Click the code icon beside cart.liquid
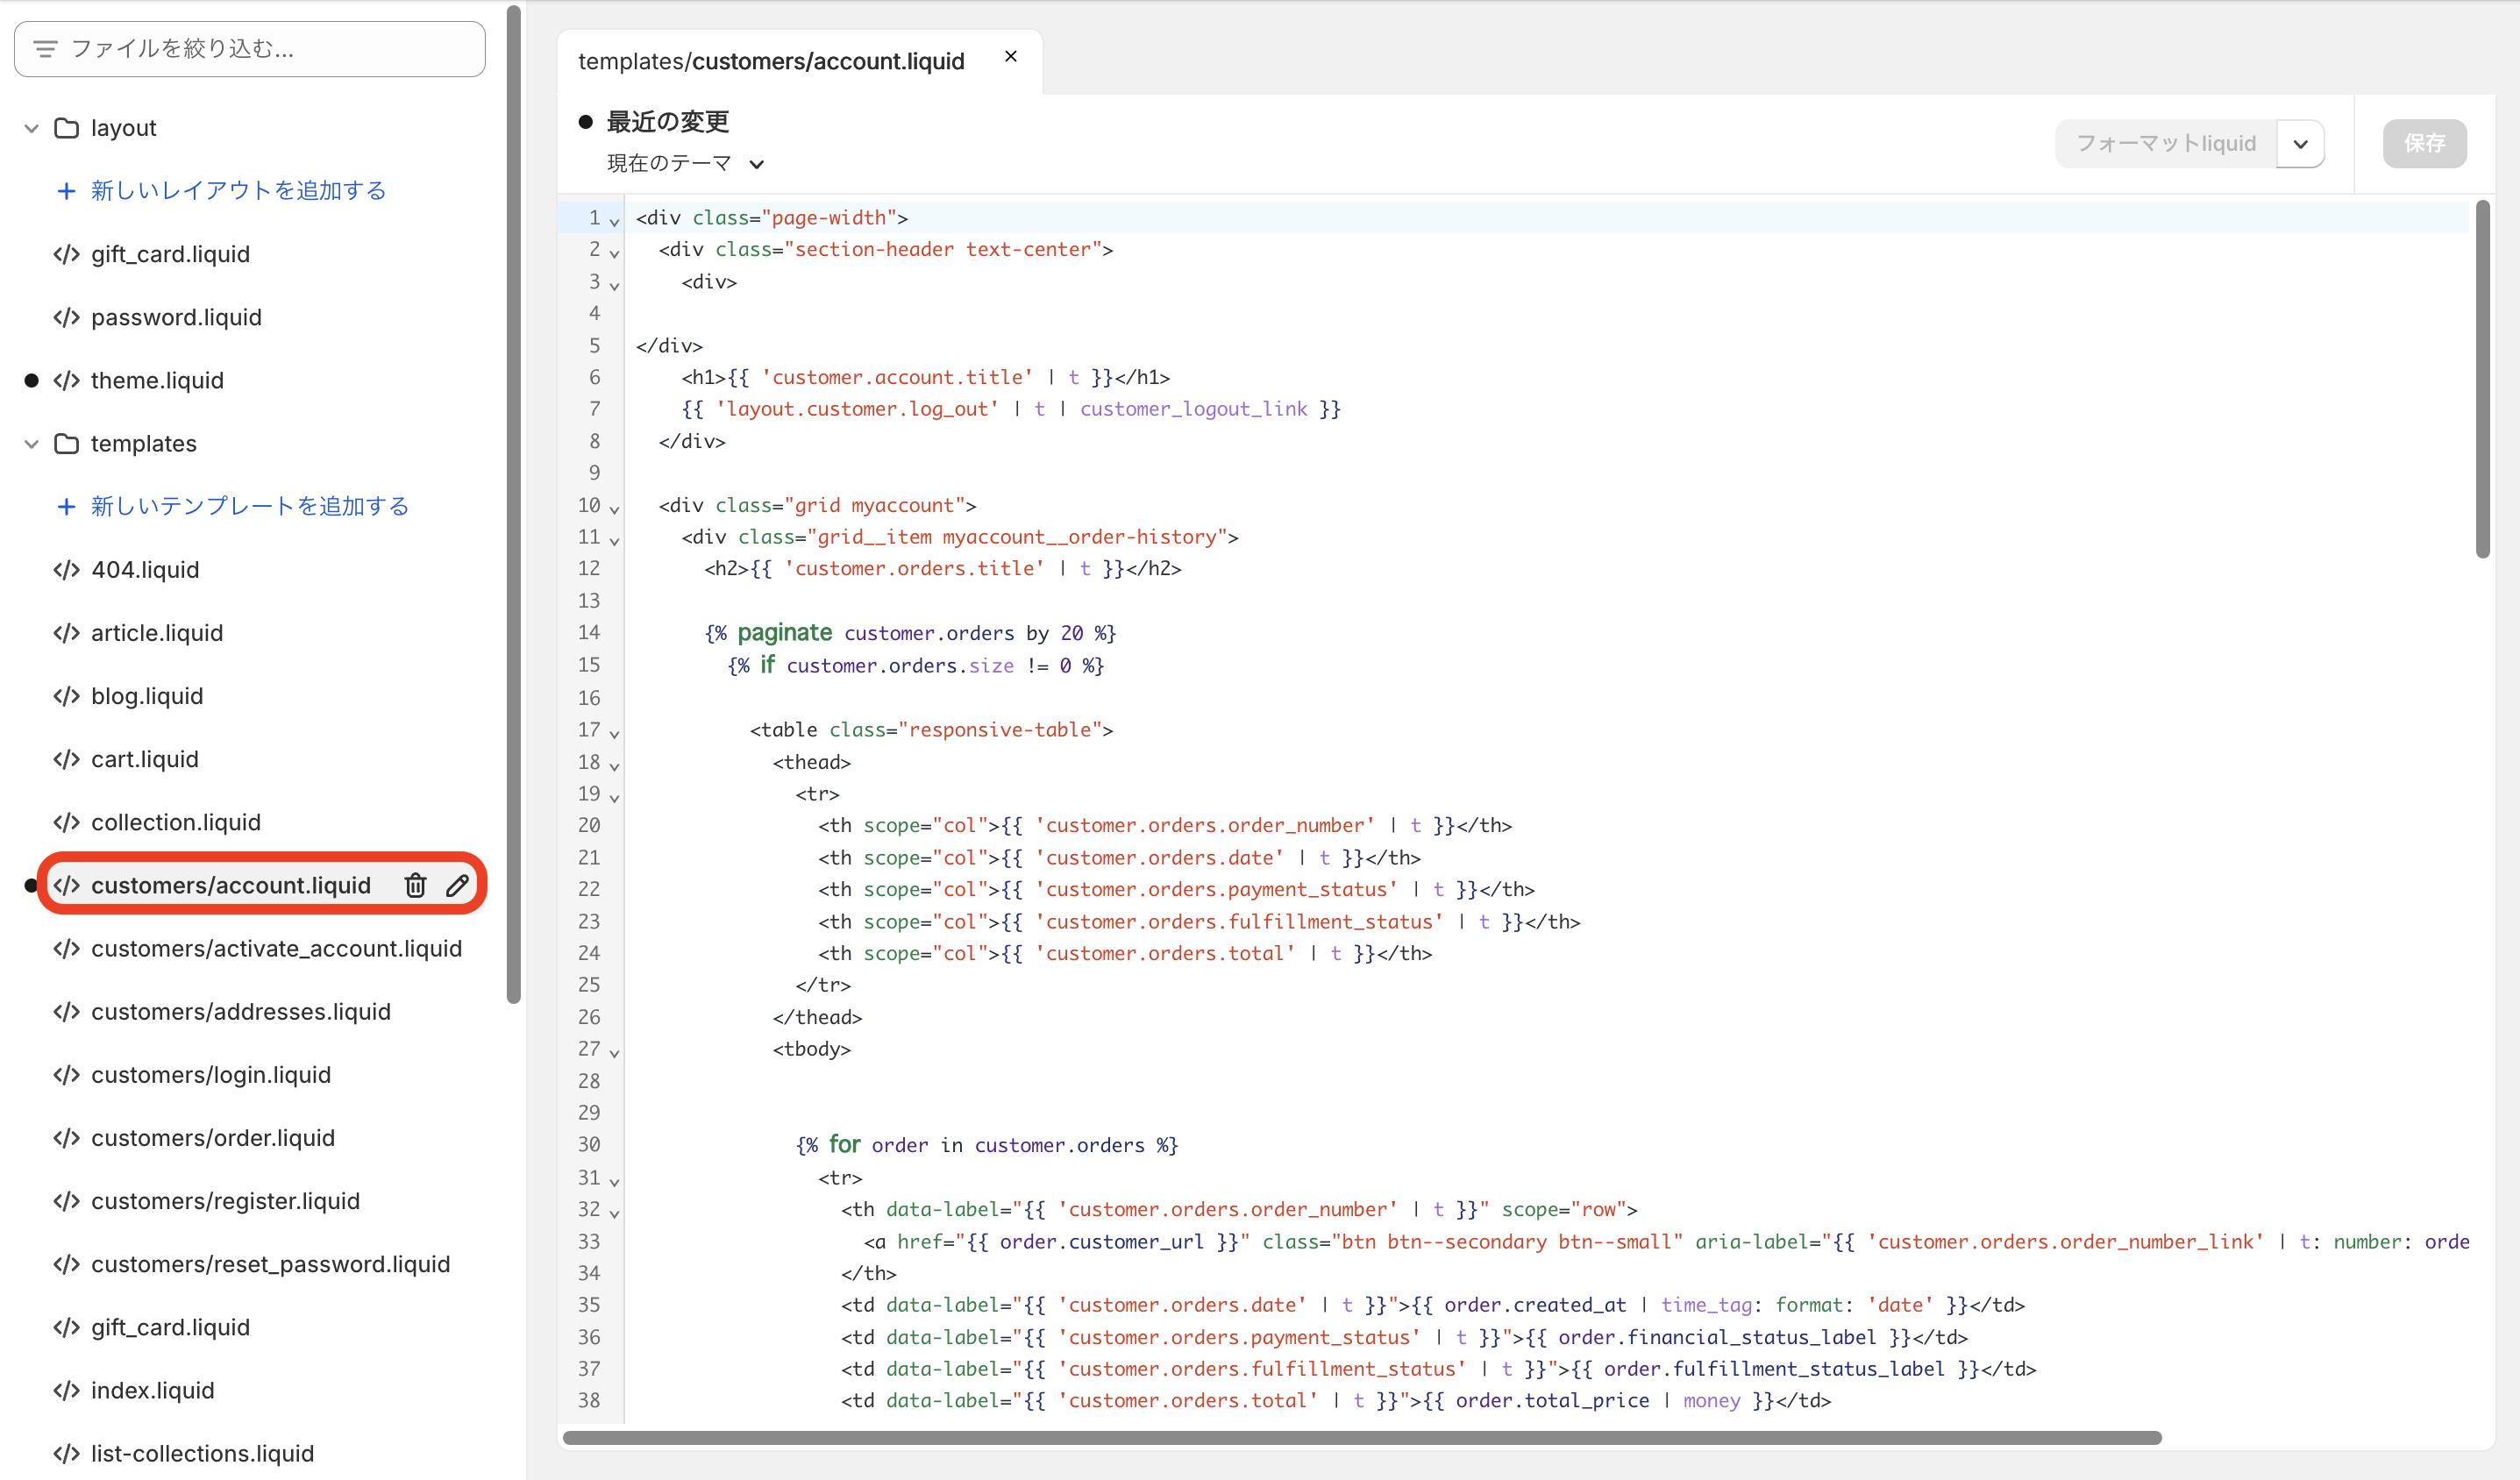2520x1480 pixels. point(67,759)
